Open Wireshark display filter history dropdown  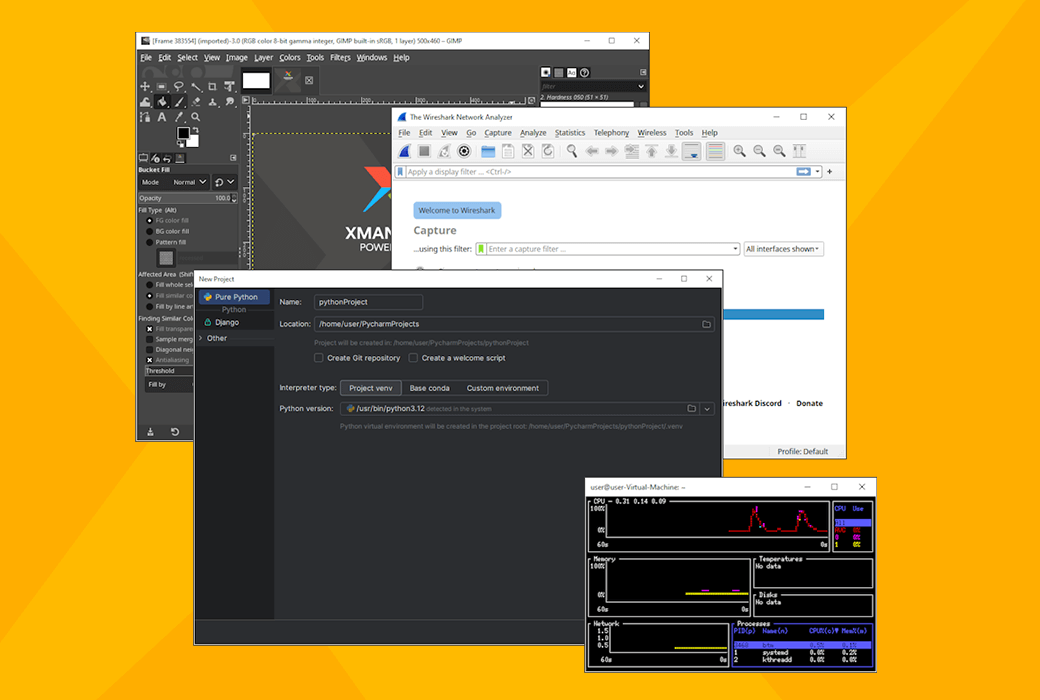818,172
